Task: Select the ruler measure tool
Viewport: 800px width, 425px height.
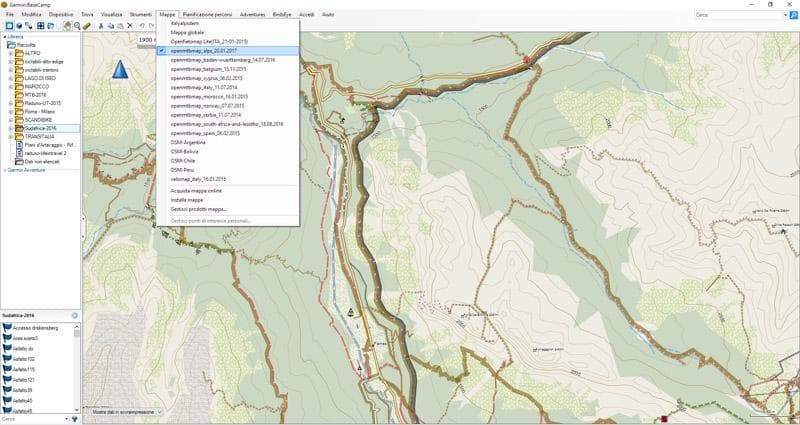Action: coord(87,26)
